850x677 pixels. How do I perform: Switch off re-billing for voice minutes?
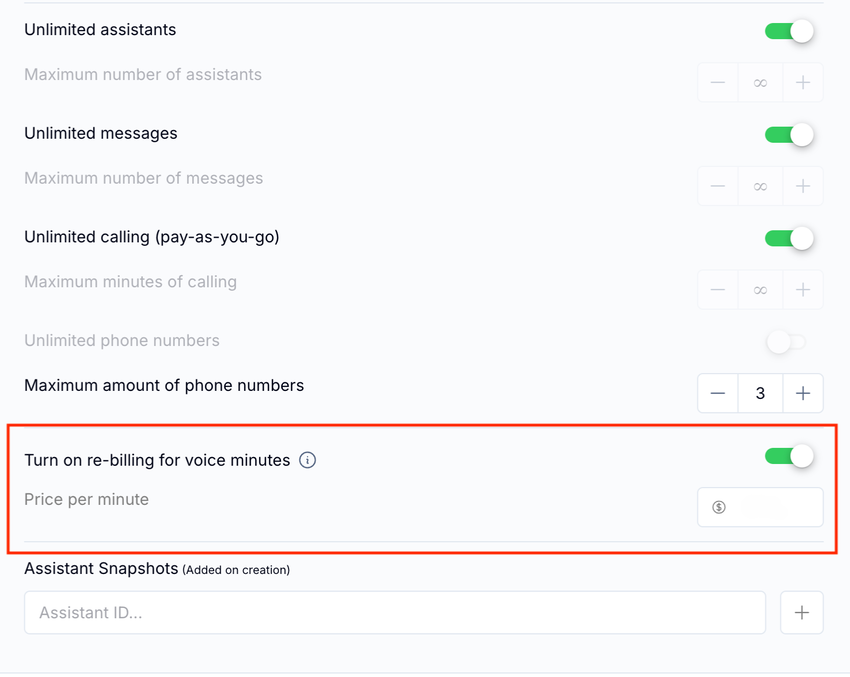pyautogui.click(x=789, y=457)
